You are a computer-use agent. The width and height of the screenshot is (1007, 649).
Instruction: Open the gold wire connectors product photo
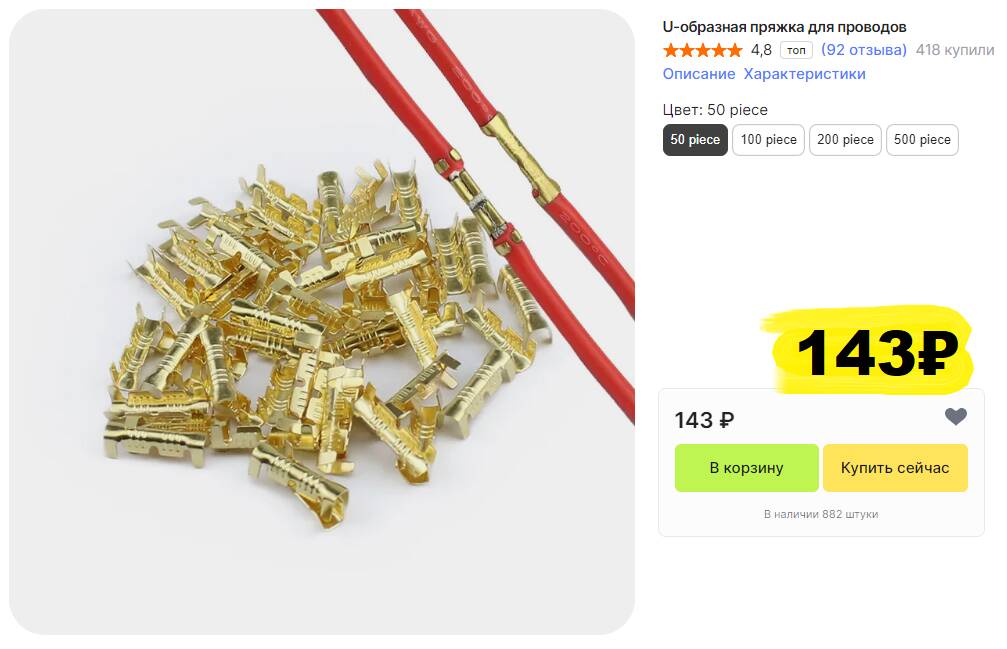click(x=322, y=322)
